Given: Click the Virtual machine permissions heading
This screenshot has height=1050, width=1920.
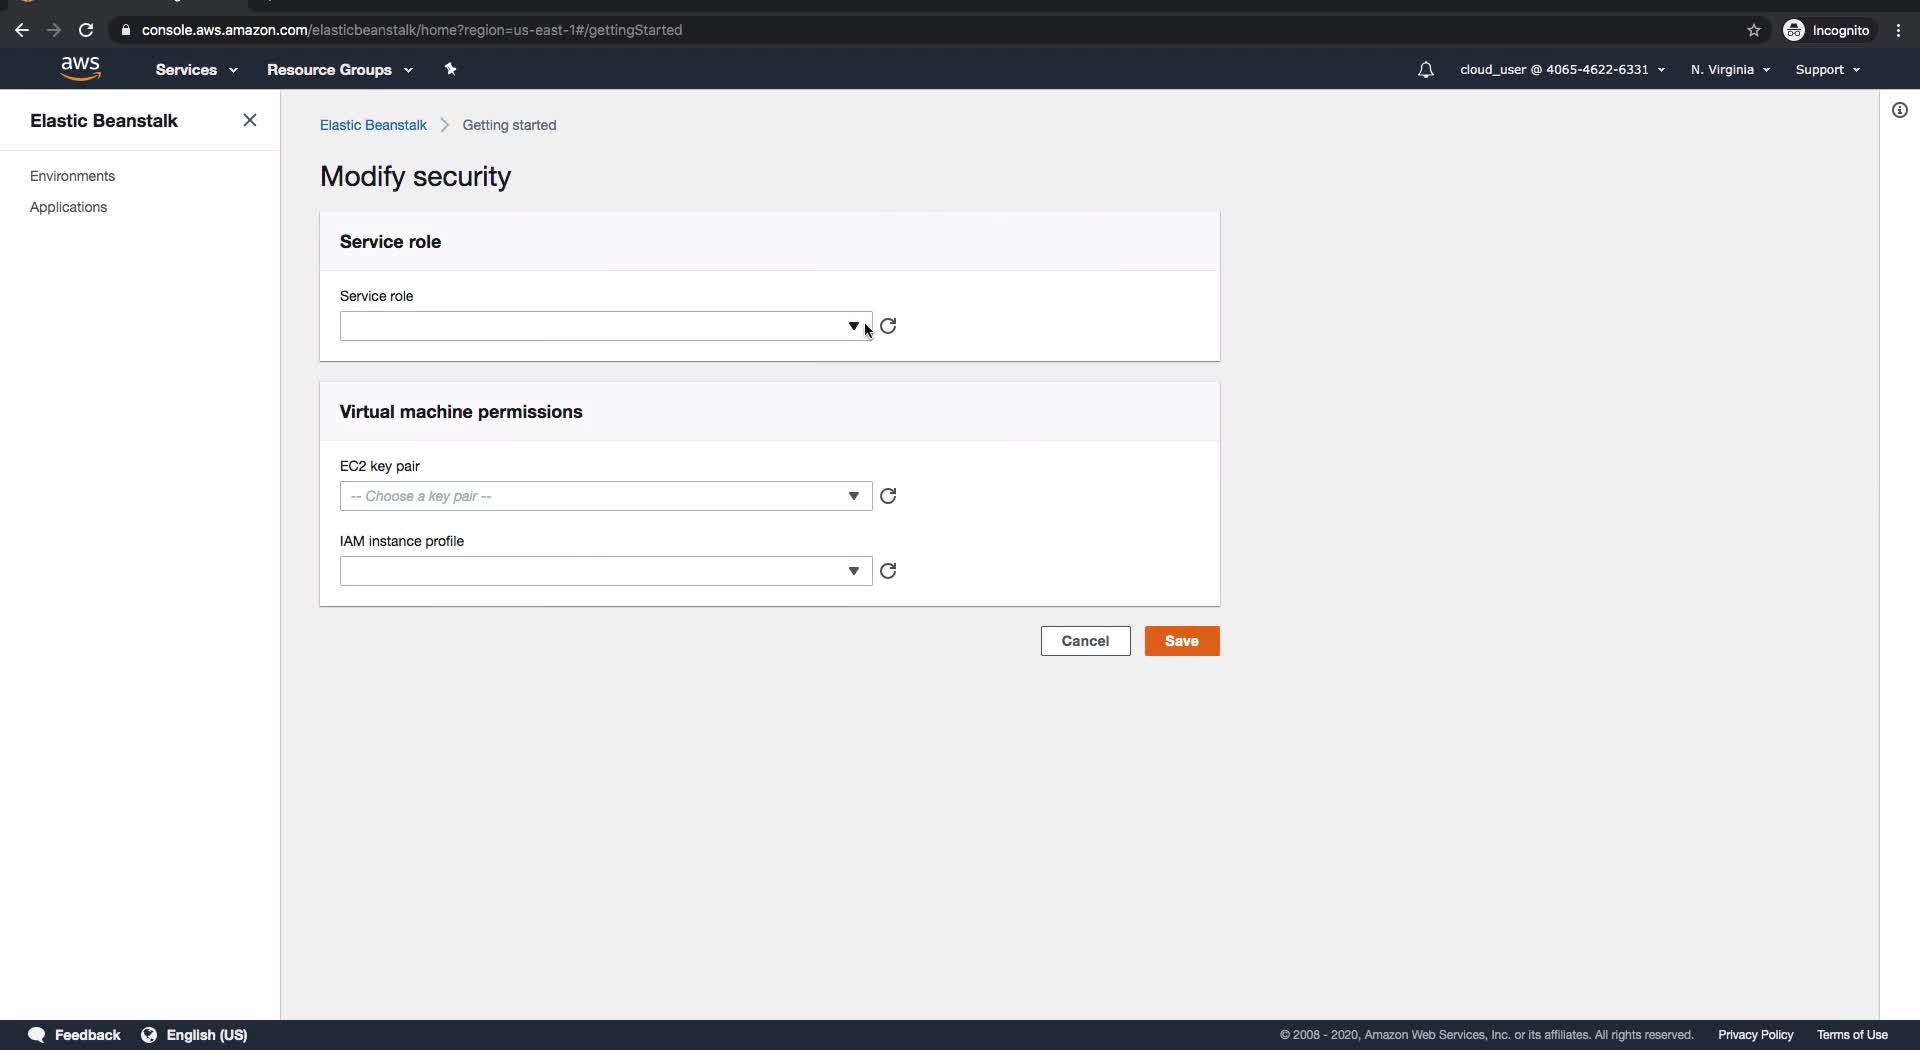Looking at the screenshot, I should 461,412.
